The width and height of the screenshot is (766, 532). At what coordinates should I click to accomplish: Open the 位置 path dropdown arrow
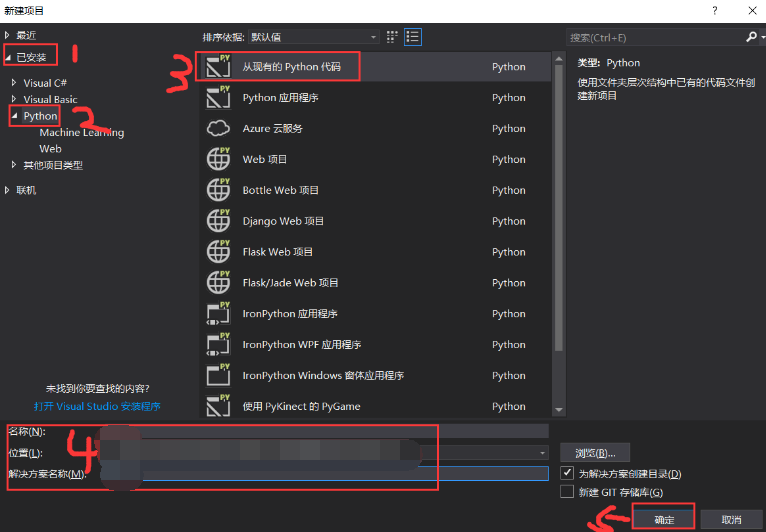pyautogui.click(x=542, y=453)
